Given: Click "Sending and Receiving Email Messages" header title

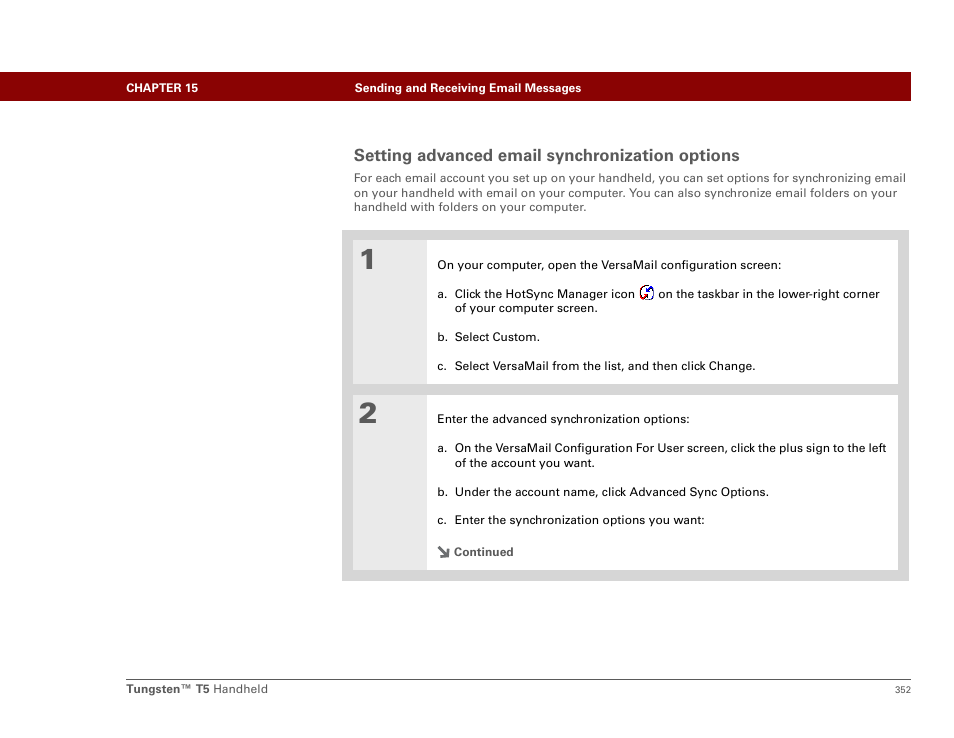Looking at the screenshot, I should pyautogui.click(x=467, y=88).
